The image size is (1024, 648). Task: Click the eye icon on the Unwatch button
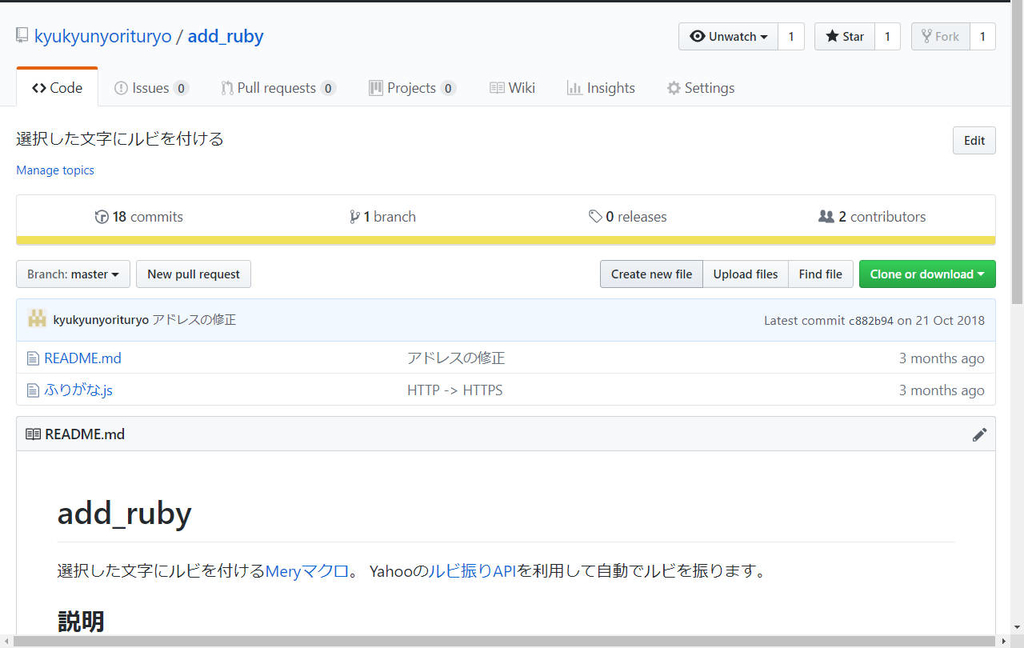(697, 36)
